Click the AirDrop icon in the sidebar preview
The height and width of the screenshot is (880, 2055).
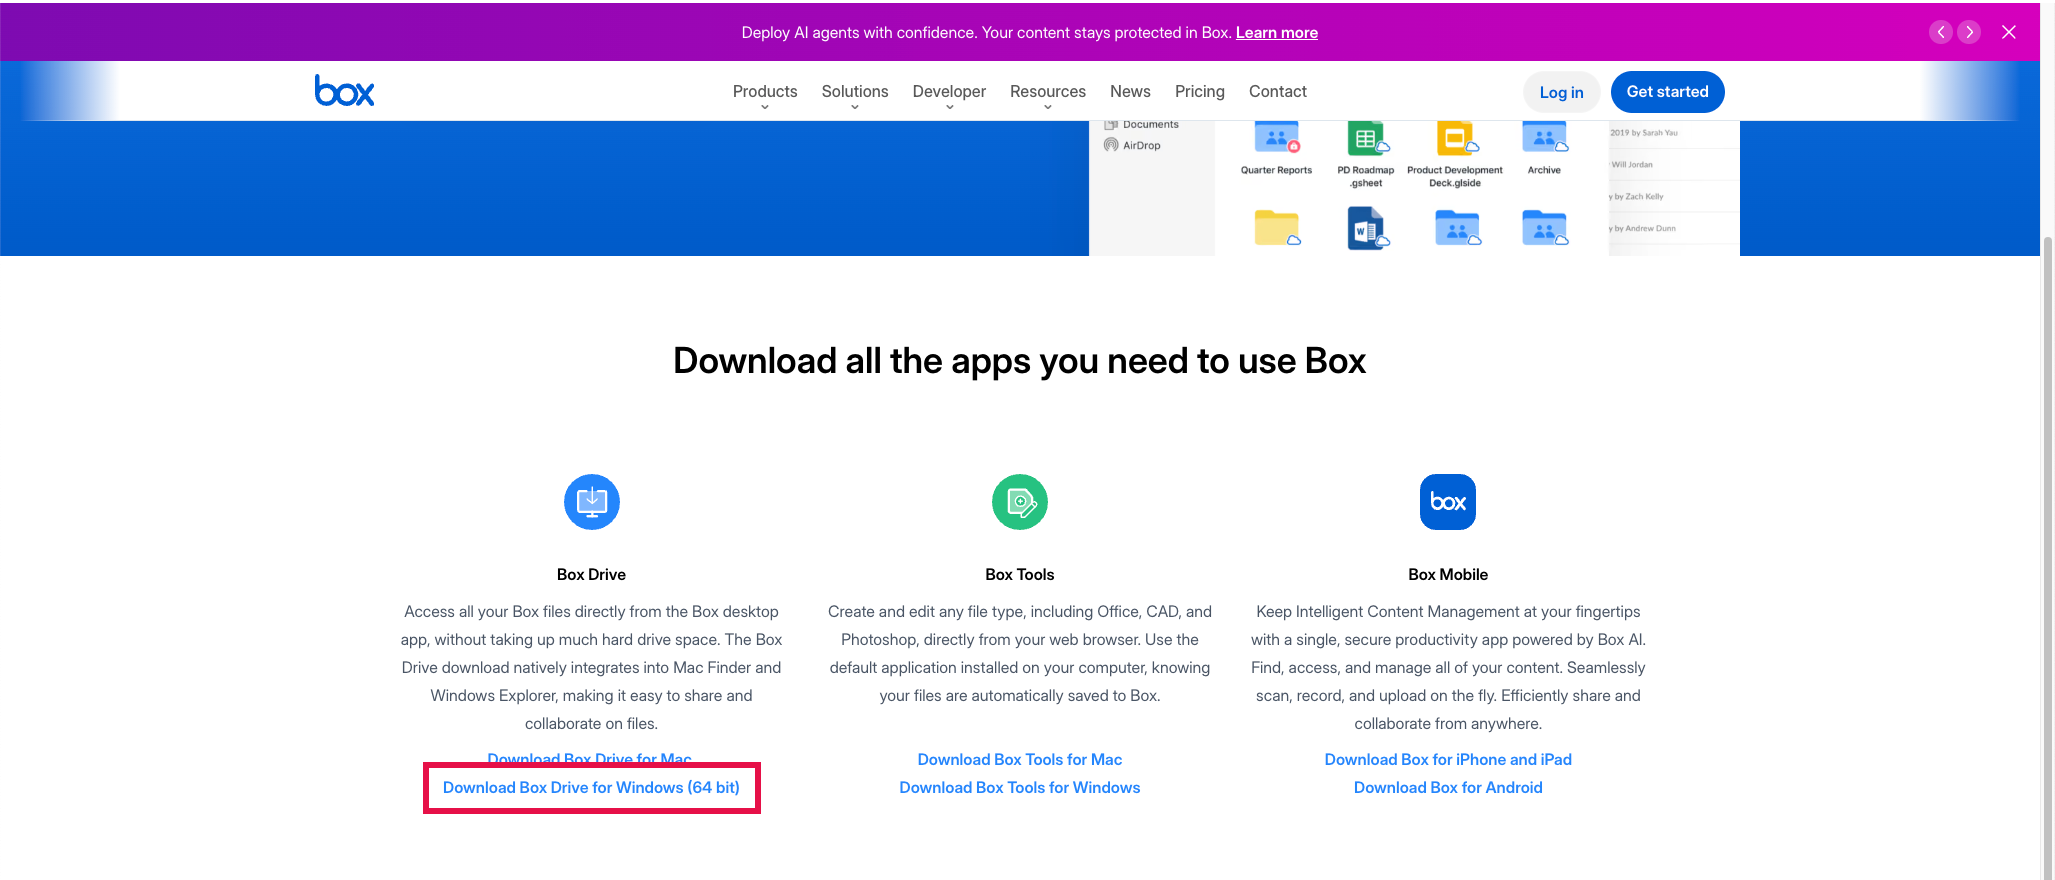[1111, 145]
